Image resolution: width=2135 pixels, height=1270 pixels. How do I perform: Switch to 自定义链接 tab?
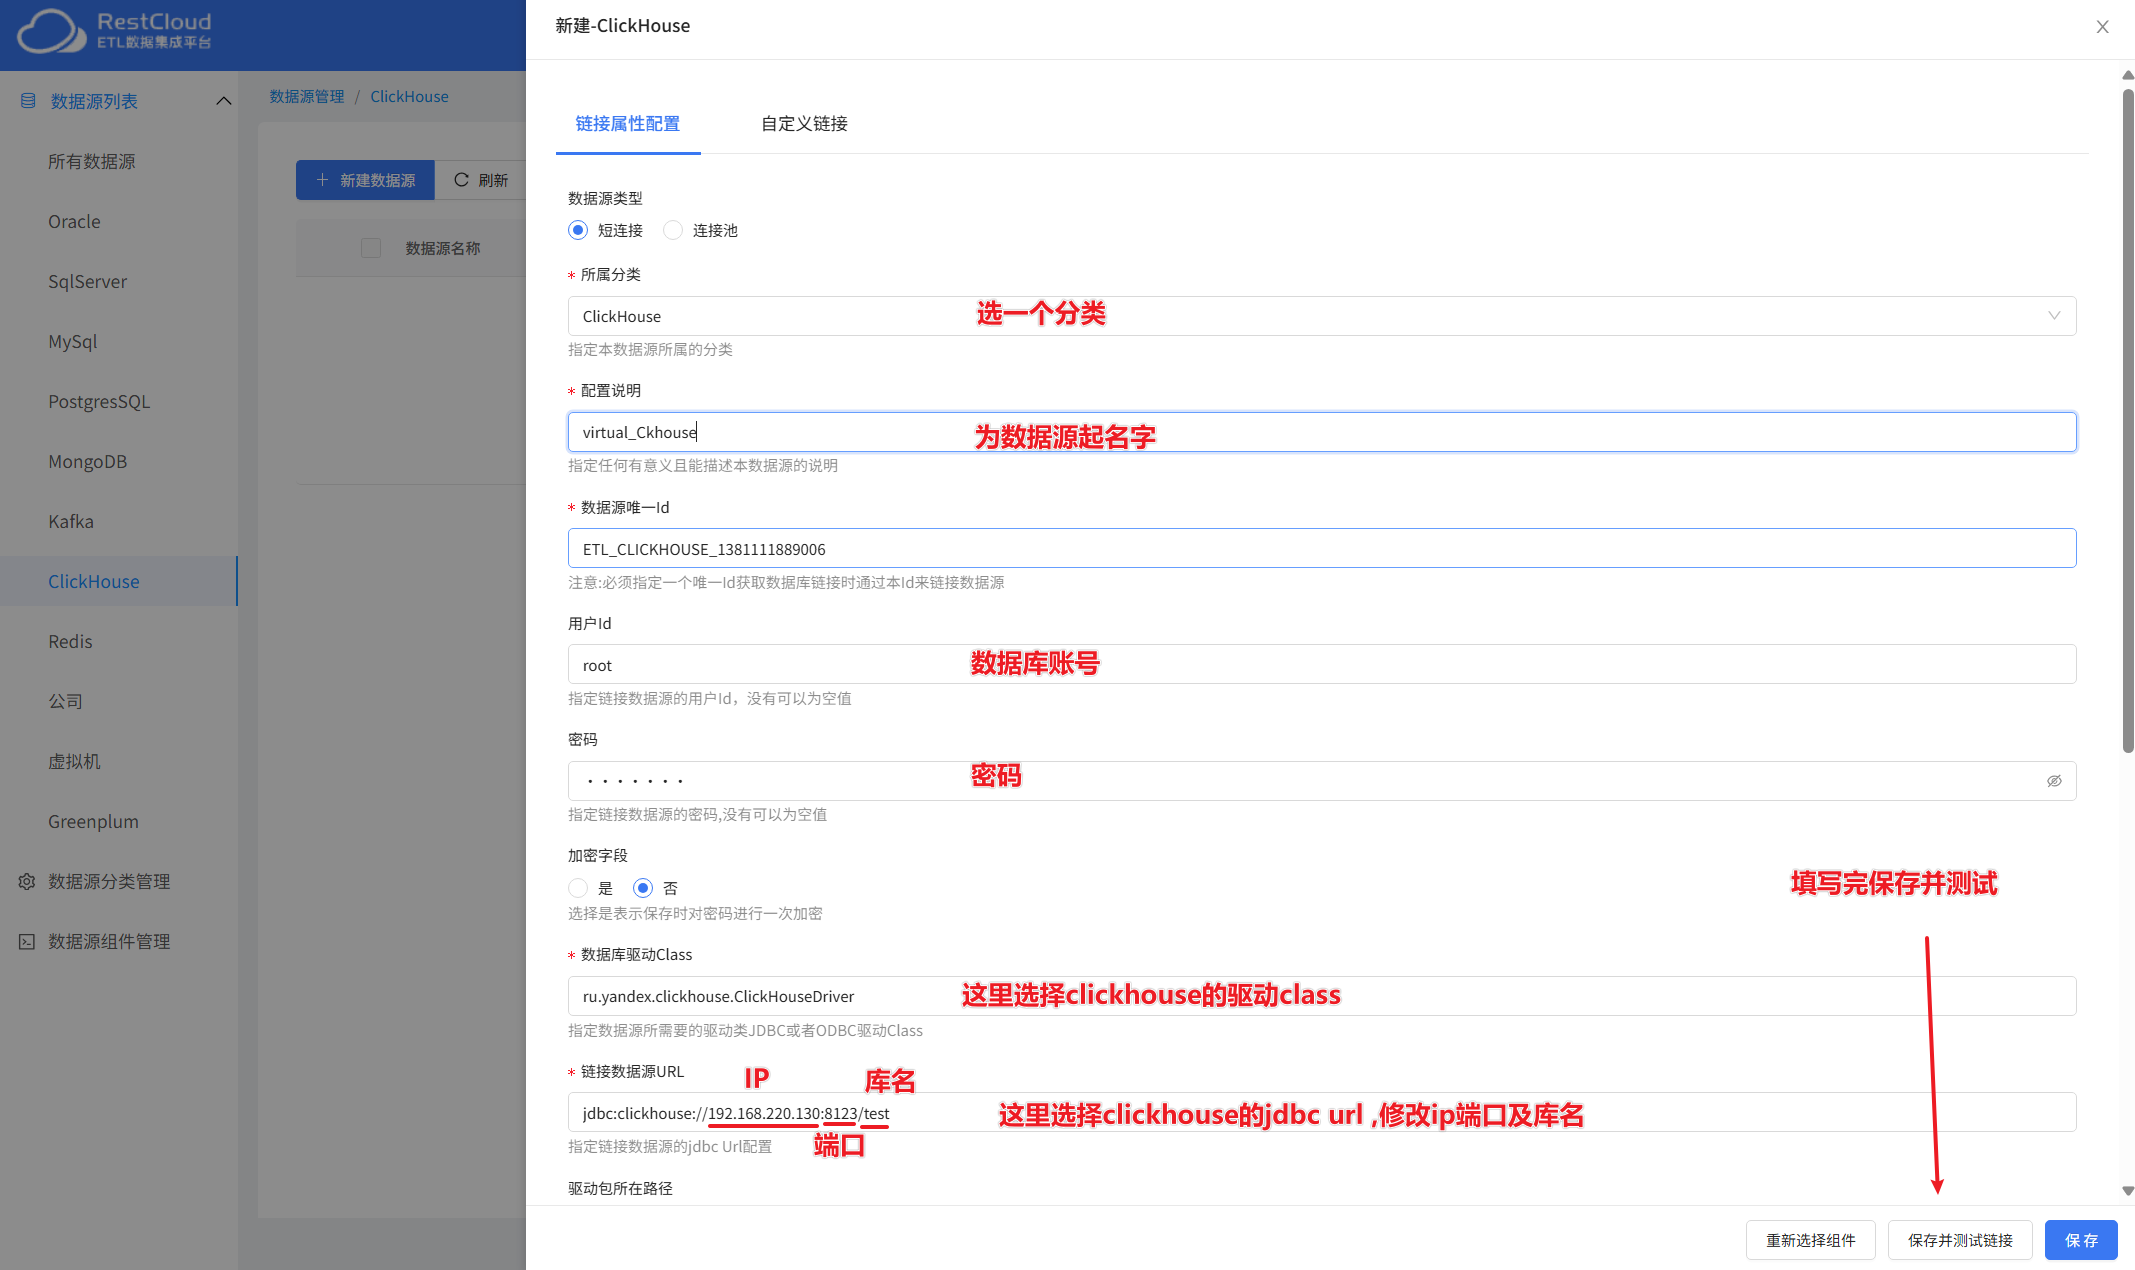click(x=804, y=124)
